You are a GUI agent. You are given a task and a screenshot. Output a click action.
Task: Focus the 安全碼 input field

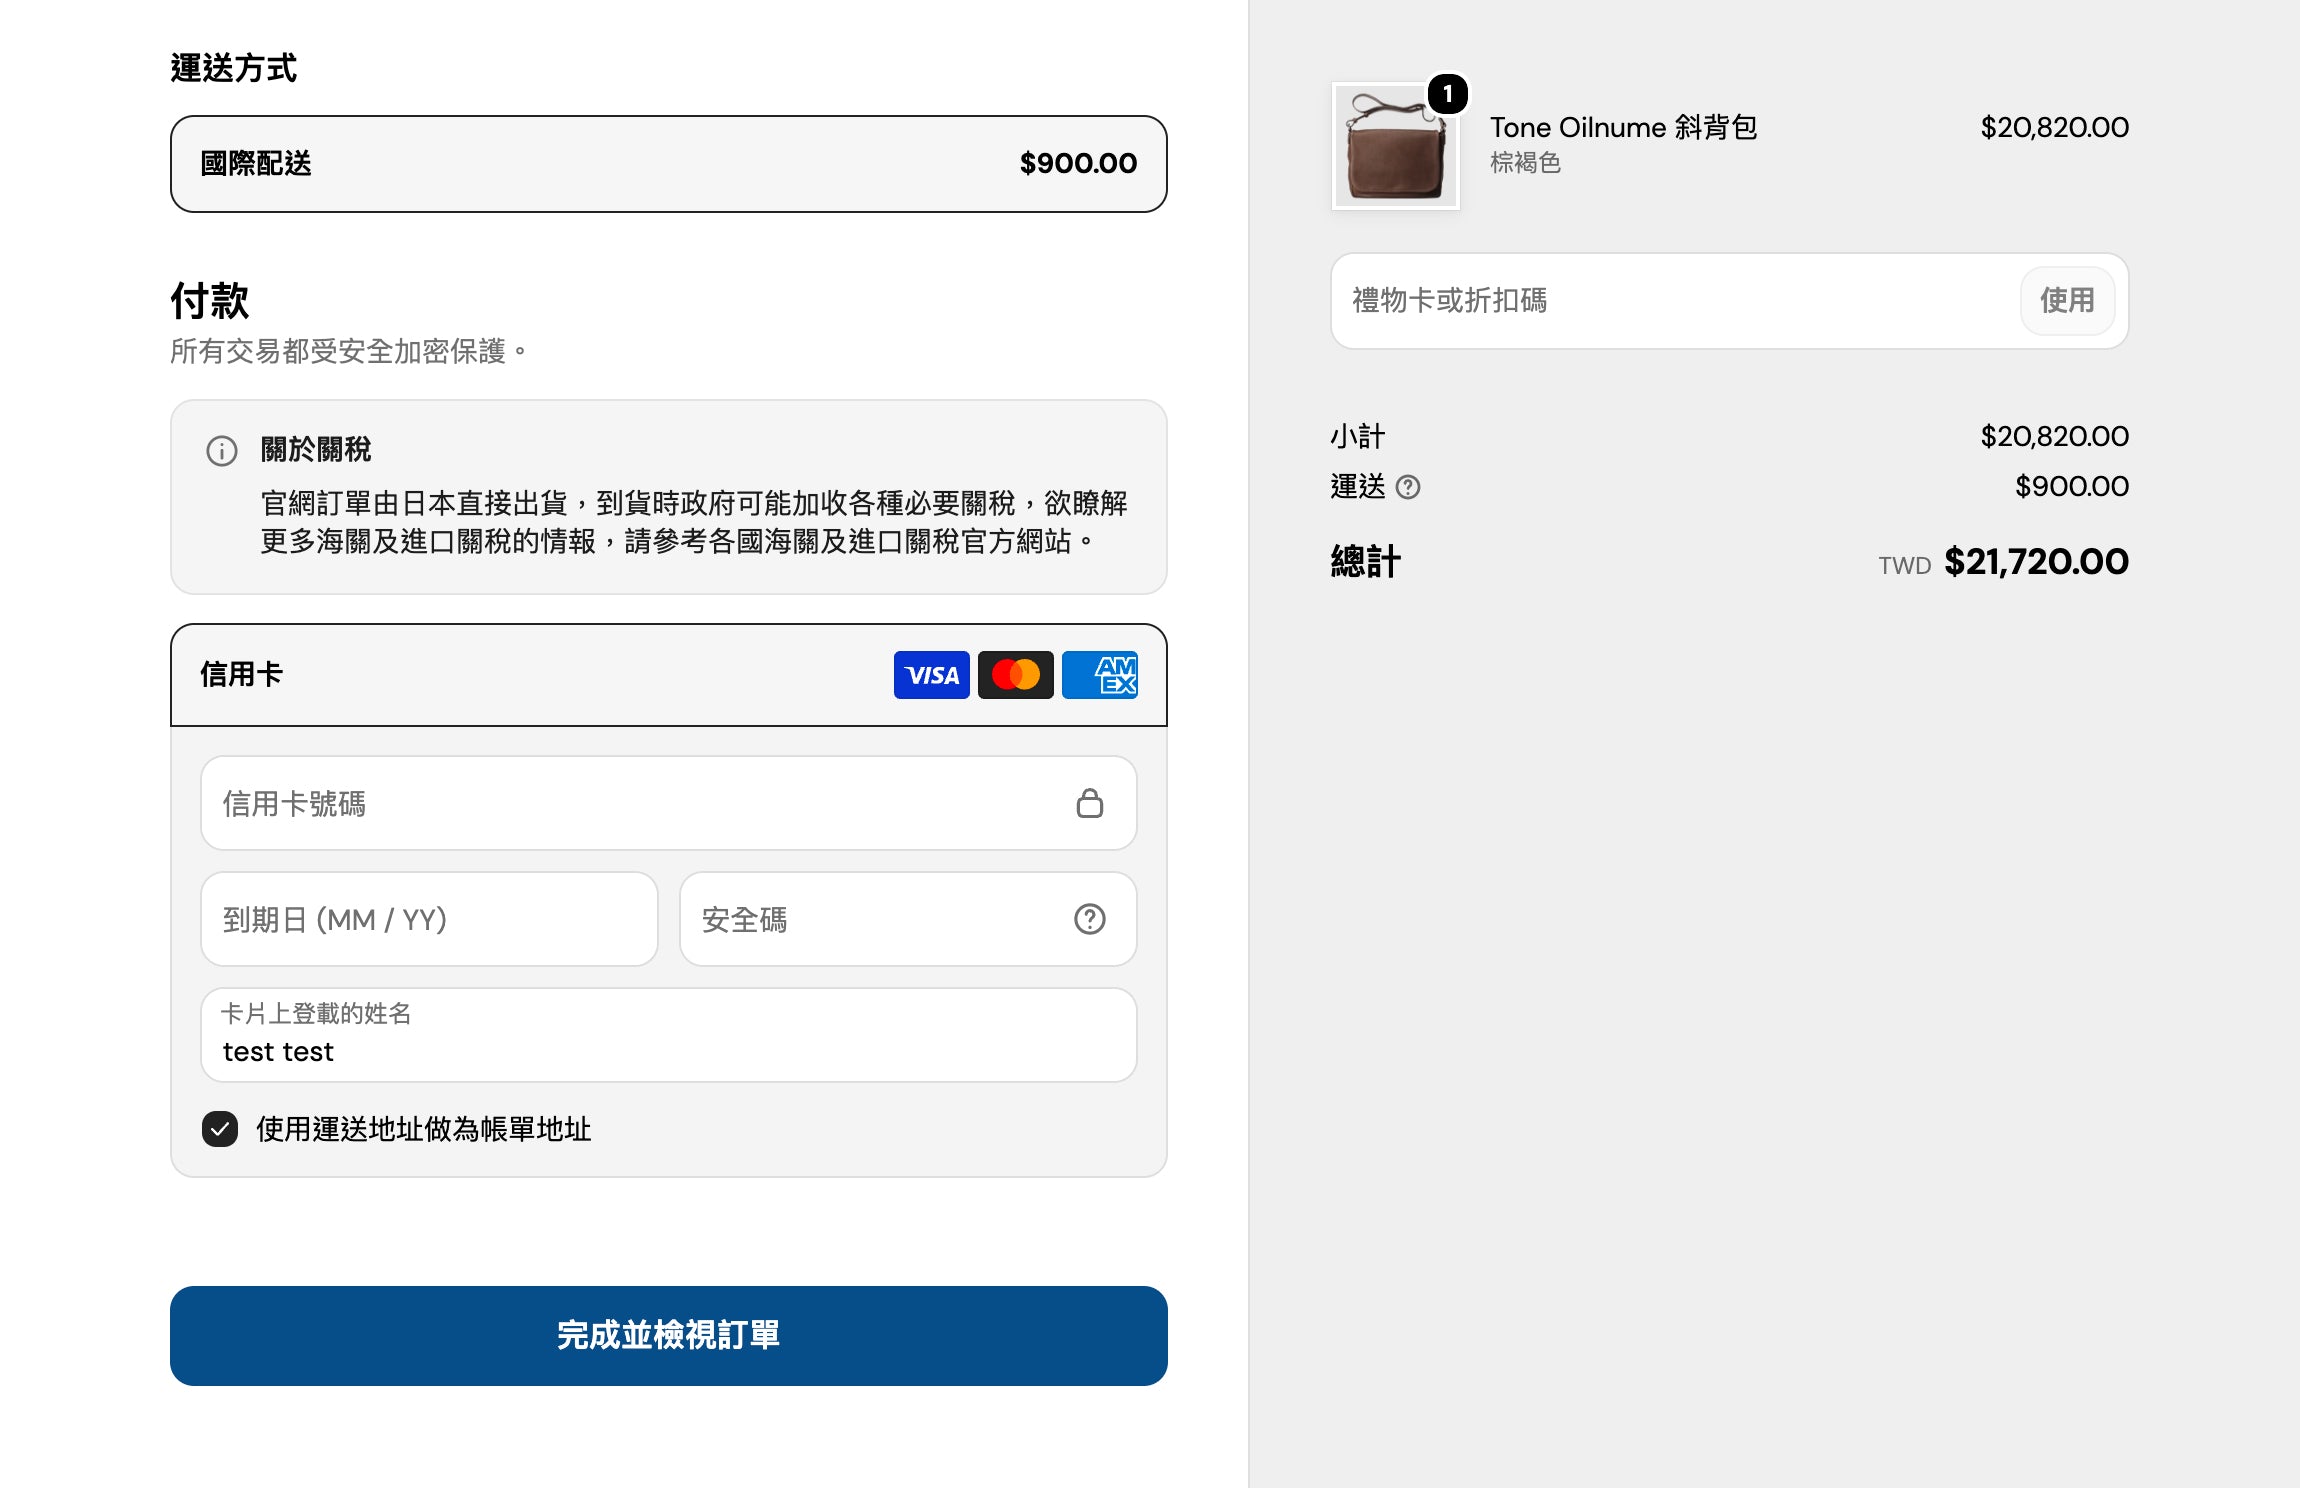point(908,919)
